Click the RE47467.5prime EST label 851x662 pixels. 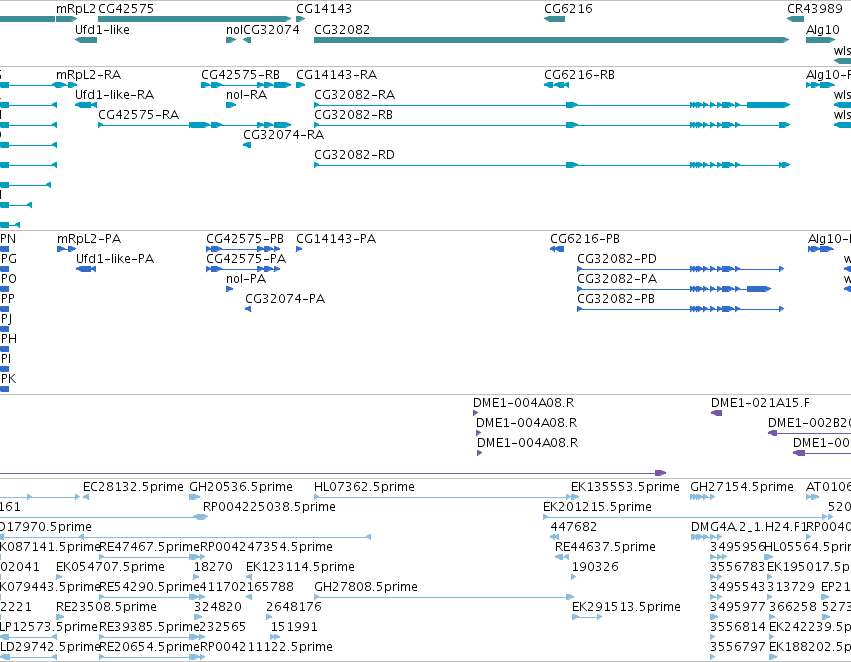pos(150,547)
